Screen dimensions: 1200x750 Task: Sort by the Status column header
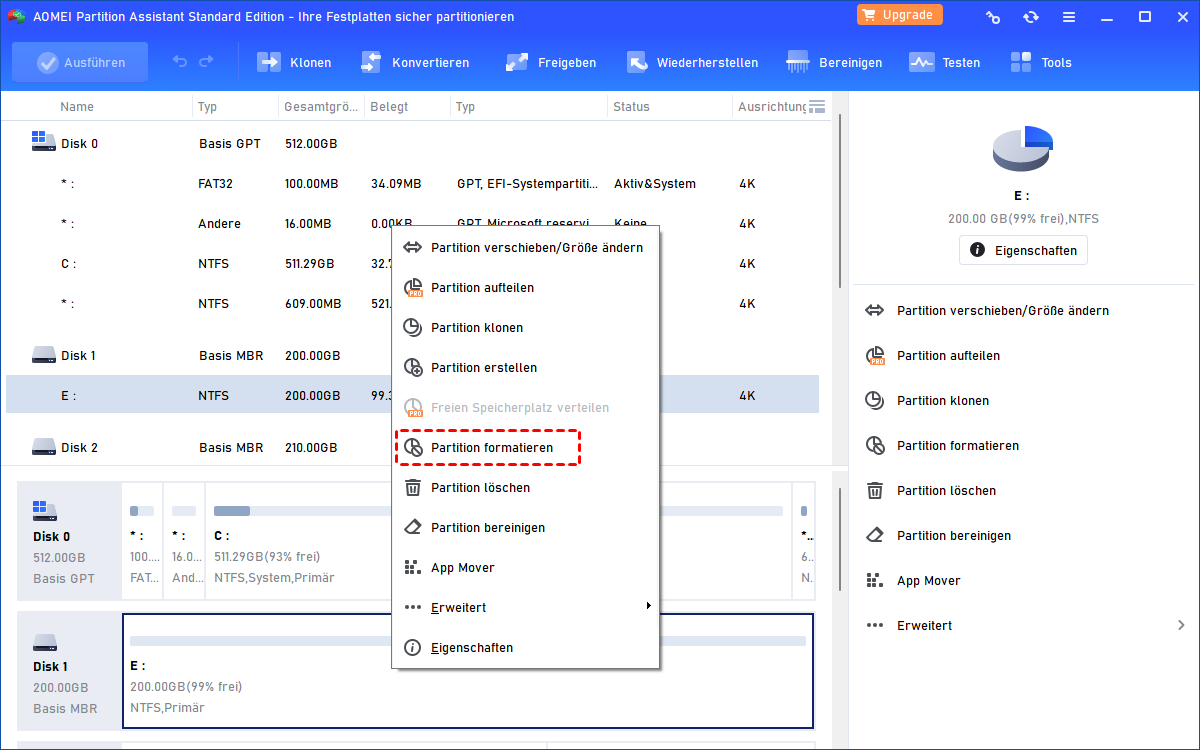point(632,106)
